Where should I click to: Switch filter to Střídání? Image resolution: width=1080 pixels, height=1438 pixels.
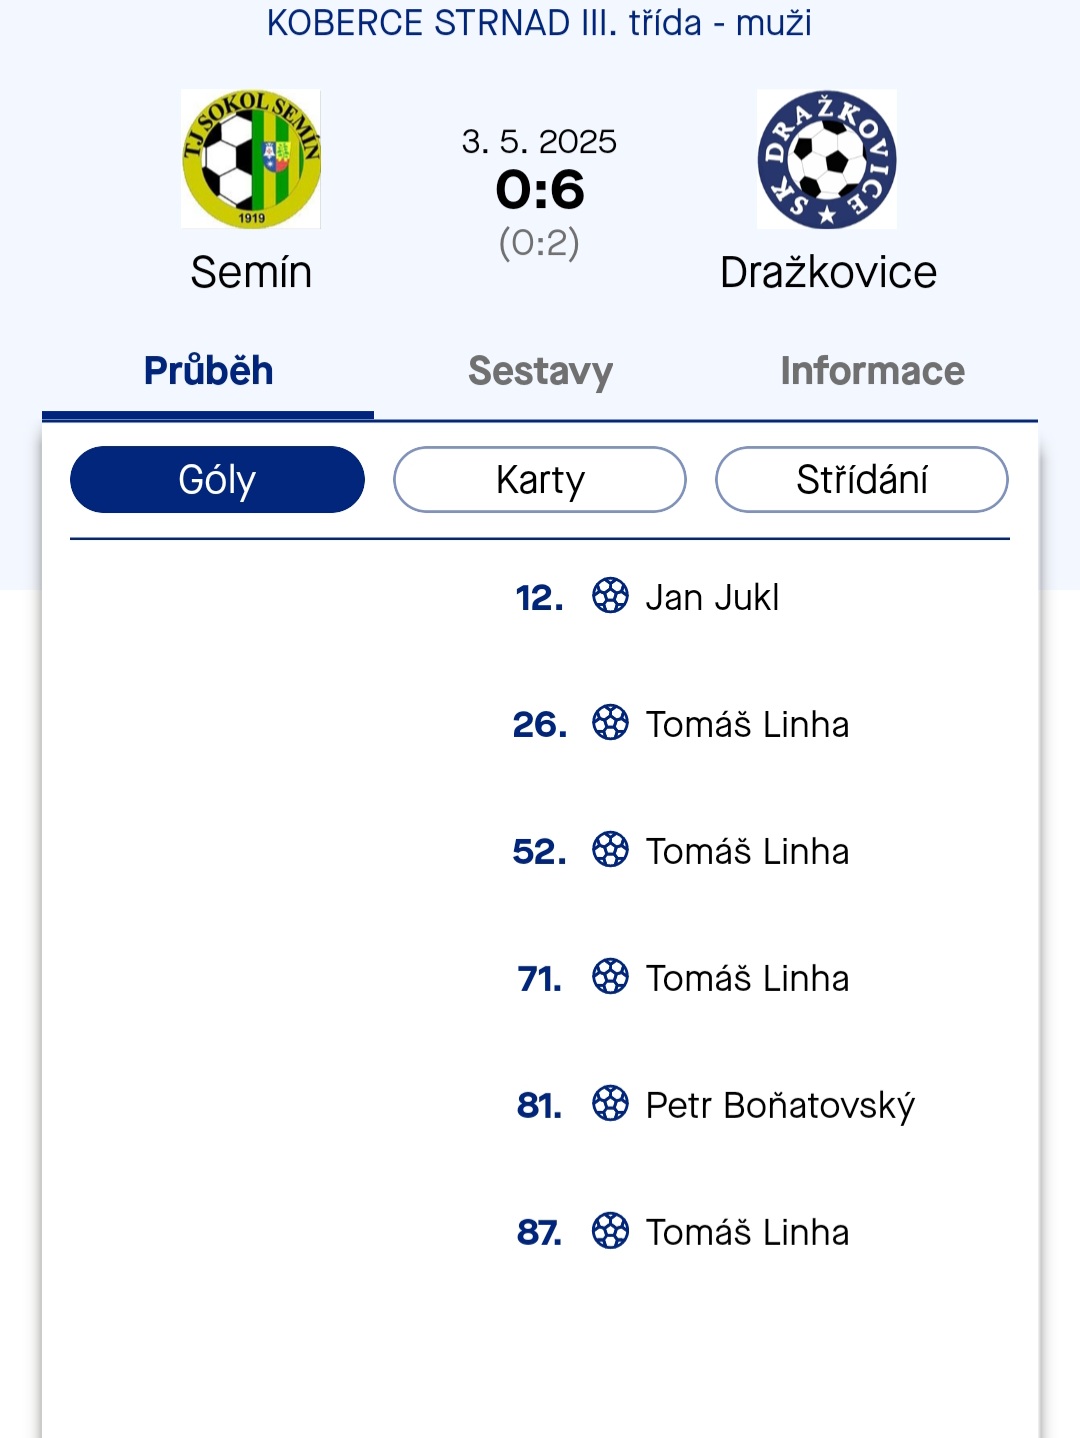[862, 479]
